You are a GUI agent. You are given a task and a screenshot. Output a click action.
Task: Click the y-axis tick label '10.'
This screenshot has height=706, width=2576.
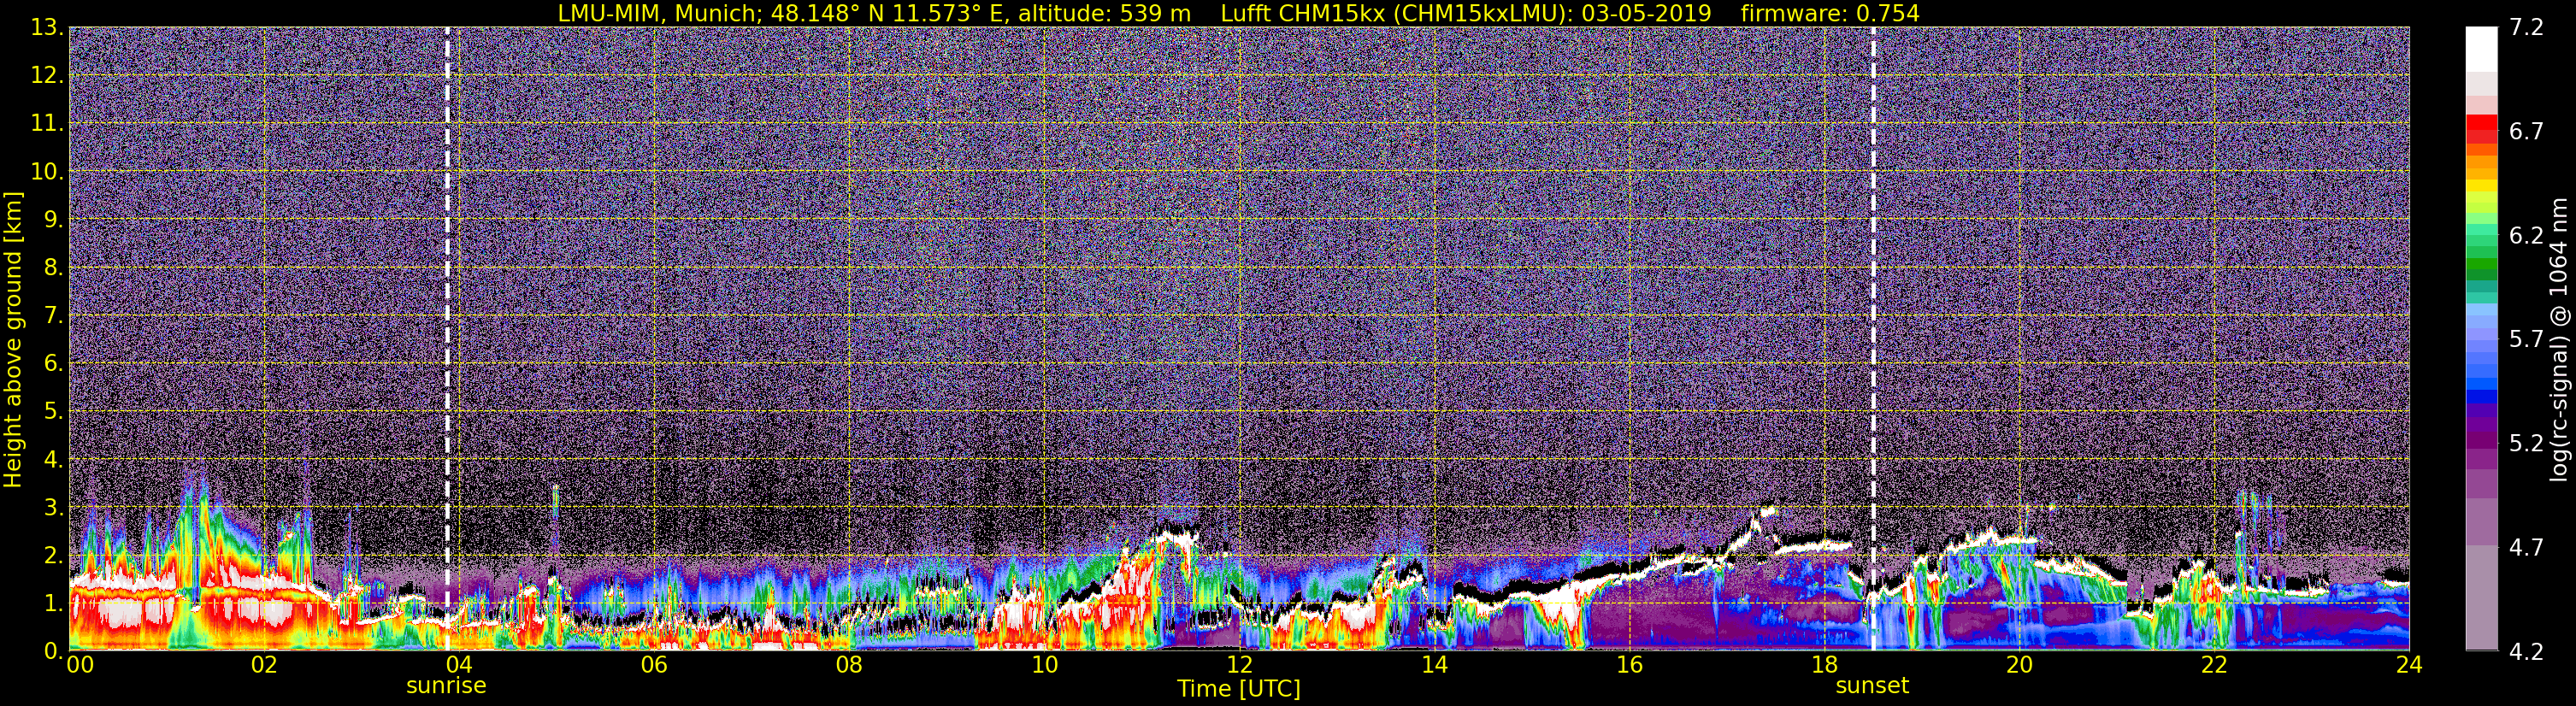(x=48, y=172)
